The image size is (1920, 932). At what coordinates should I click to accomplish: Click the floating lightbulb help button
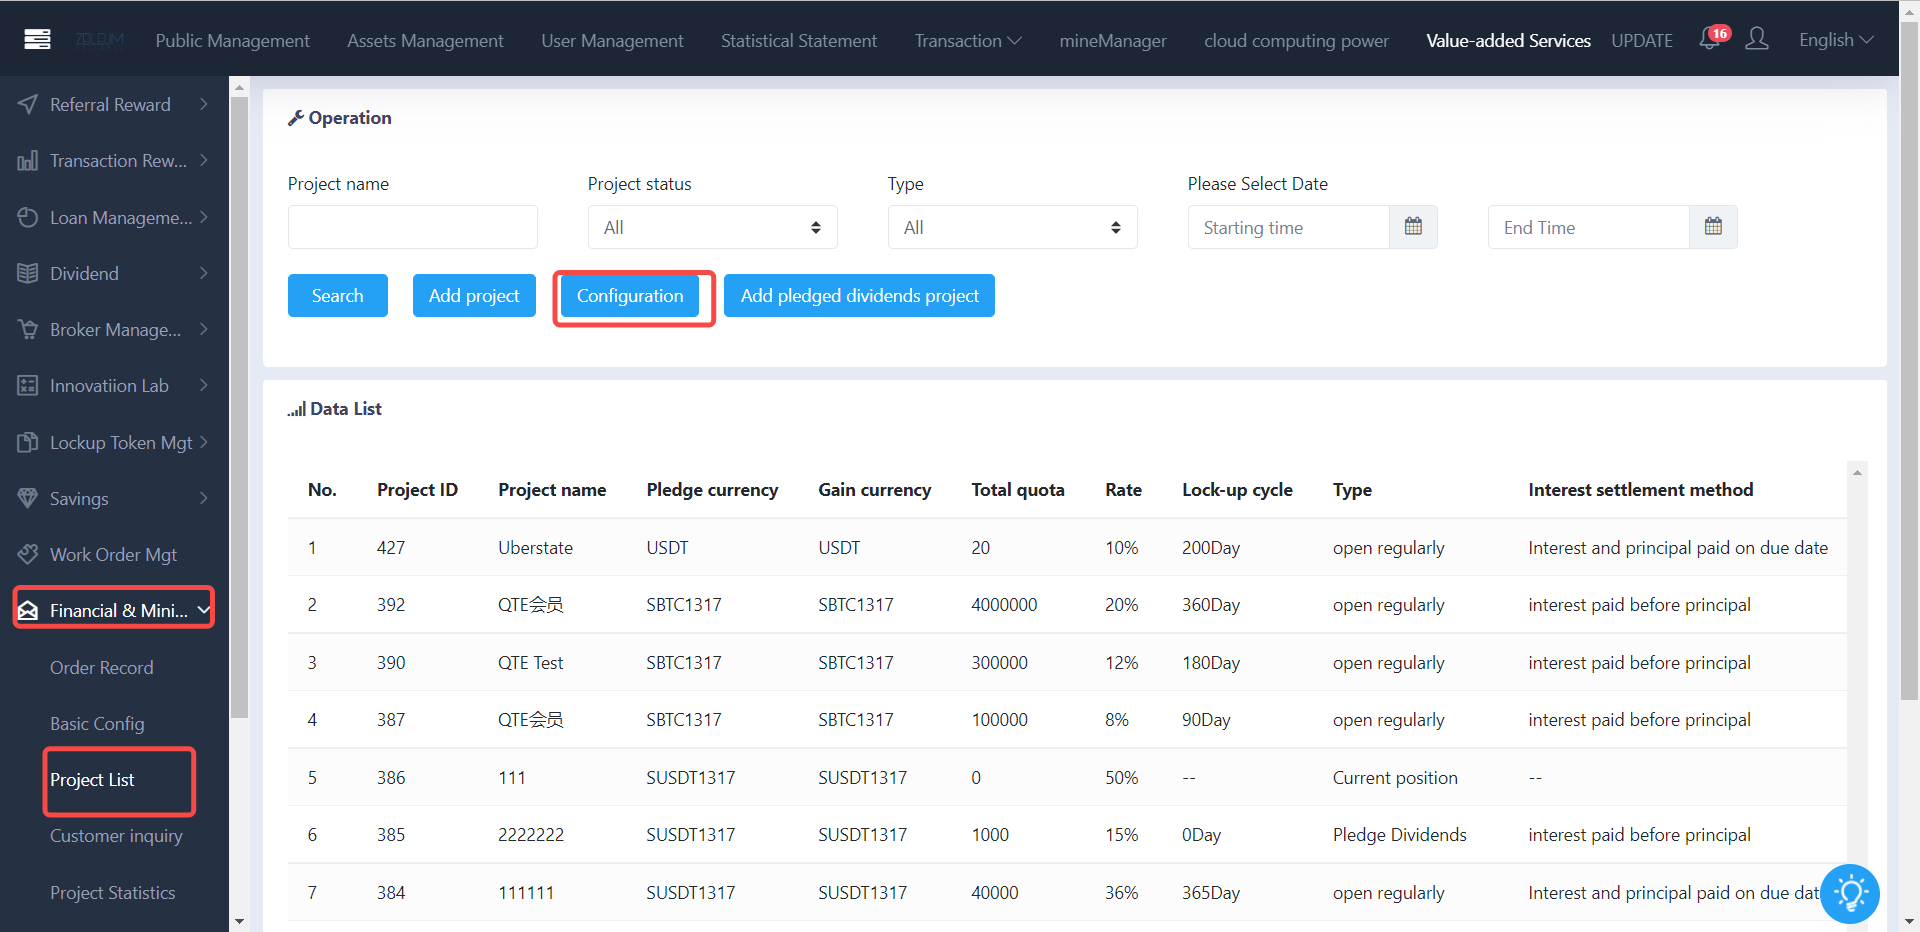coord(1850,893)
